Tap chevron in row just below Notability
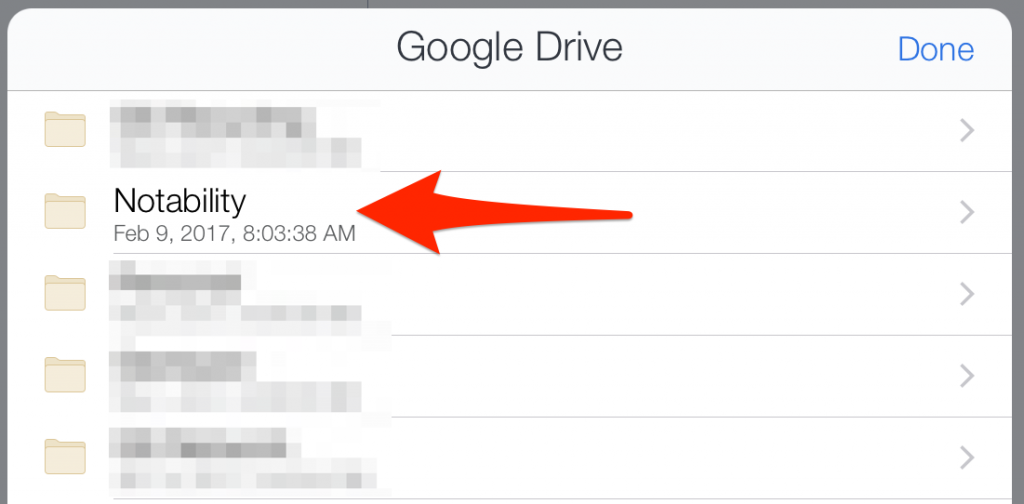 click(967, 294)
